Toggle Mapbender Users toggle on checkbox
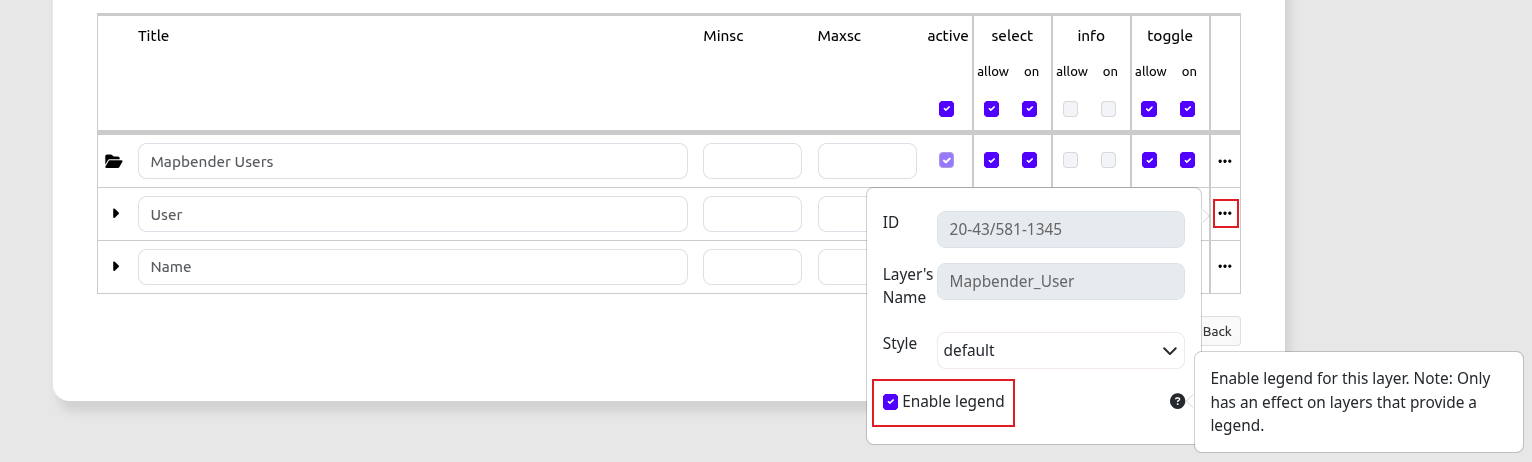 coord(1187,160)
